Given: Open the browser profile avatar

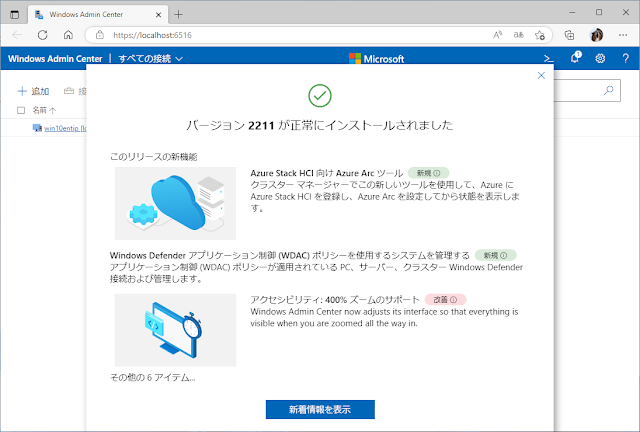Looking at the screenshot, I should tap(596, 35).
